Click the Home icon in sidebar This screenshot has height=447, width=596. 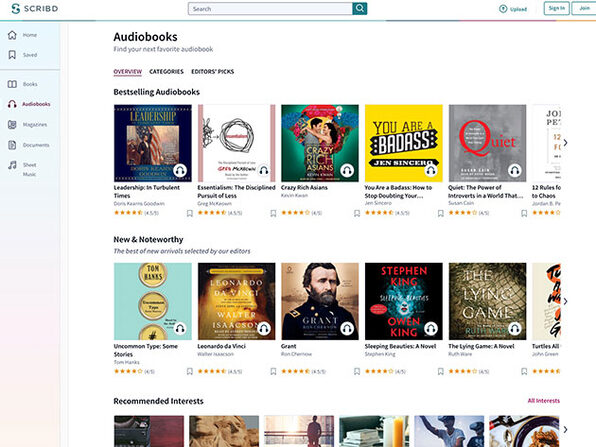tap(12, 35)
